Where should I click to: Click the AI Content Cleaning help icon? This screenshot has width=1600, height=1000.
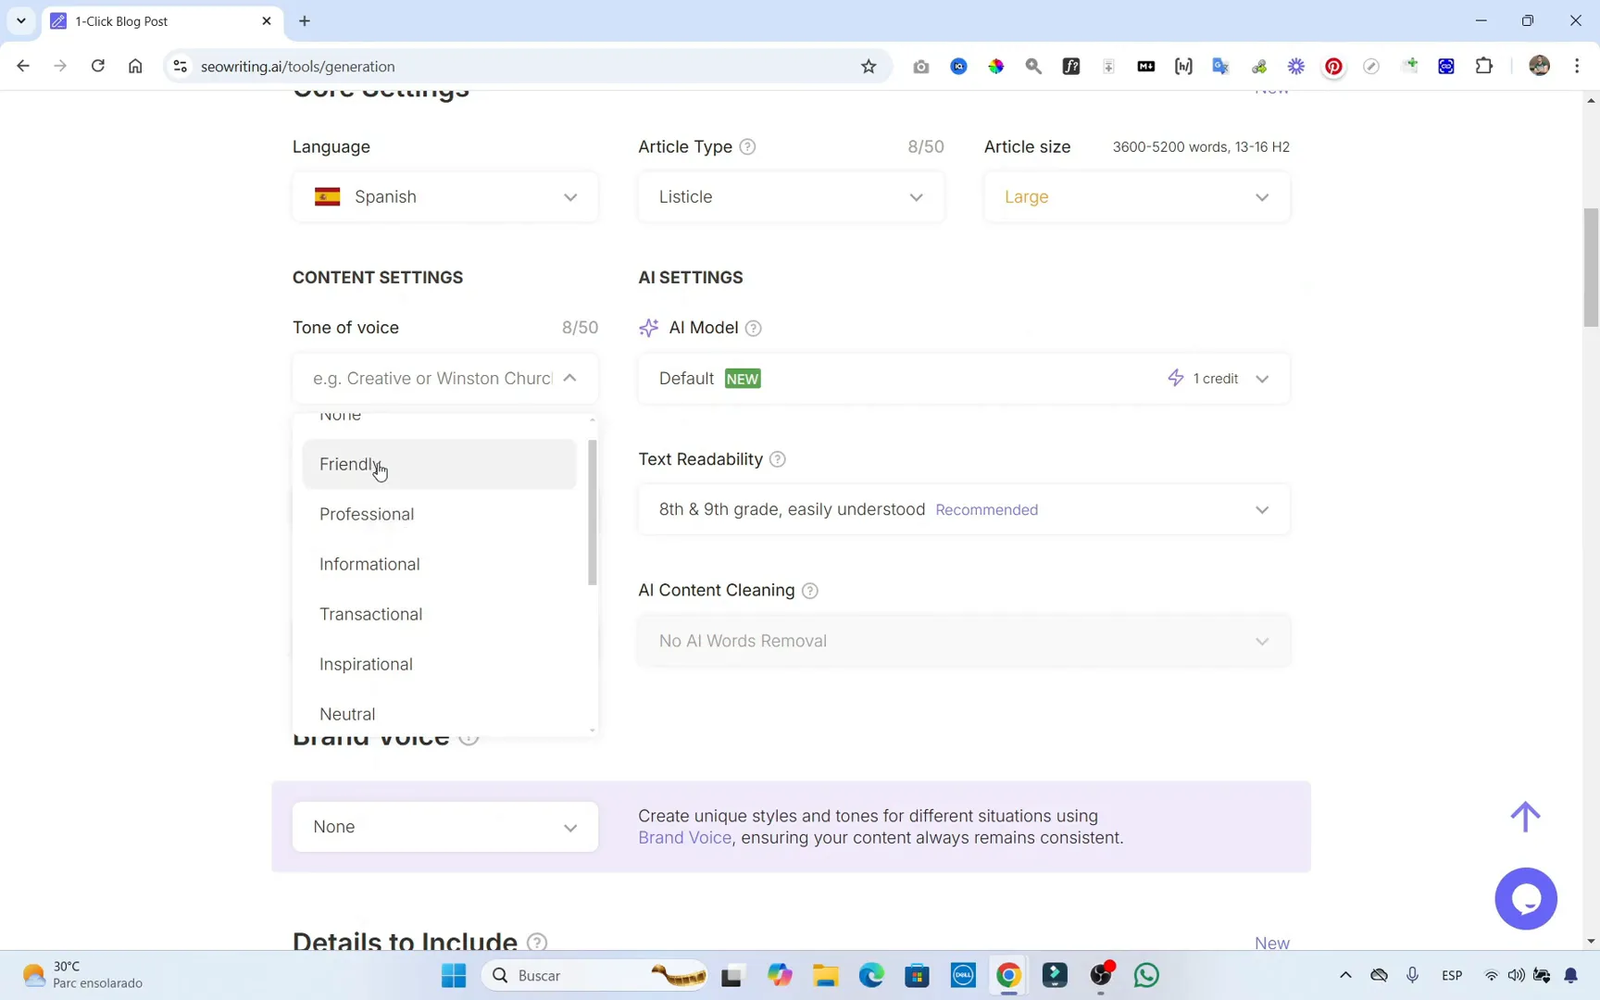(x=810, y=591)
